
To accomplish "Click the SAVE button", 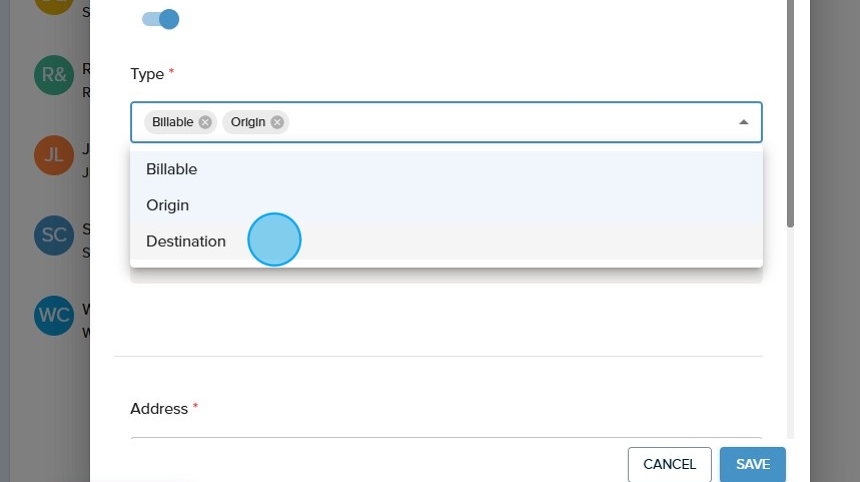I will (752, 464).
